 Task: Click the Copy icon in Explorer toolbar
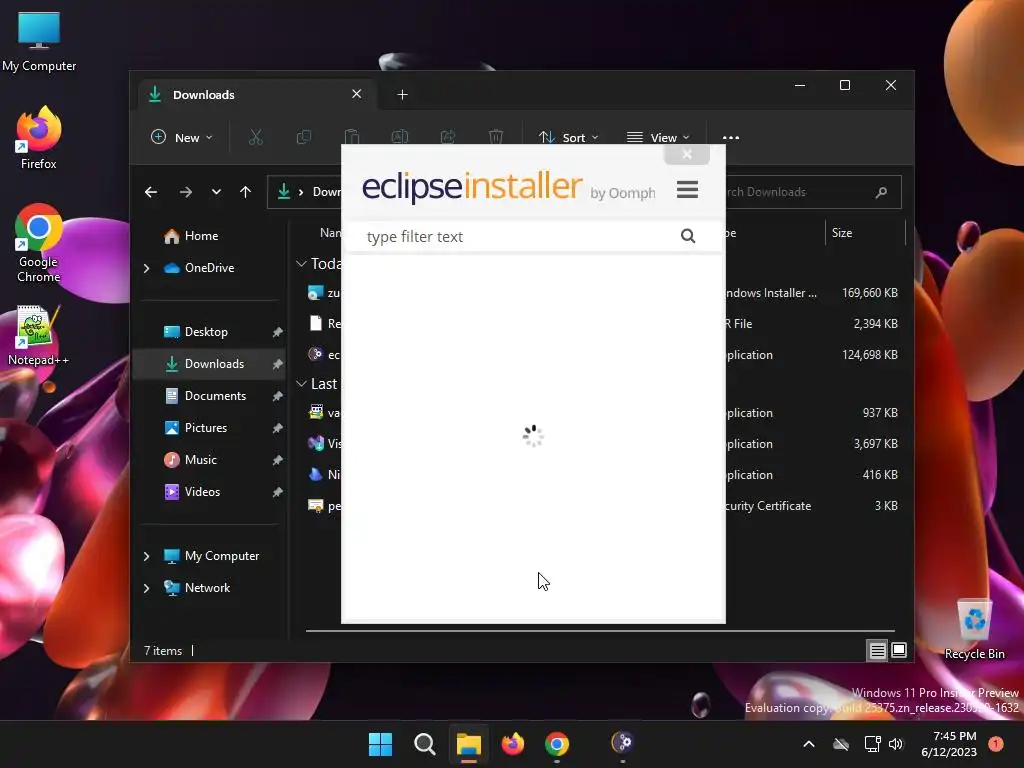click(304, 137)
